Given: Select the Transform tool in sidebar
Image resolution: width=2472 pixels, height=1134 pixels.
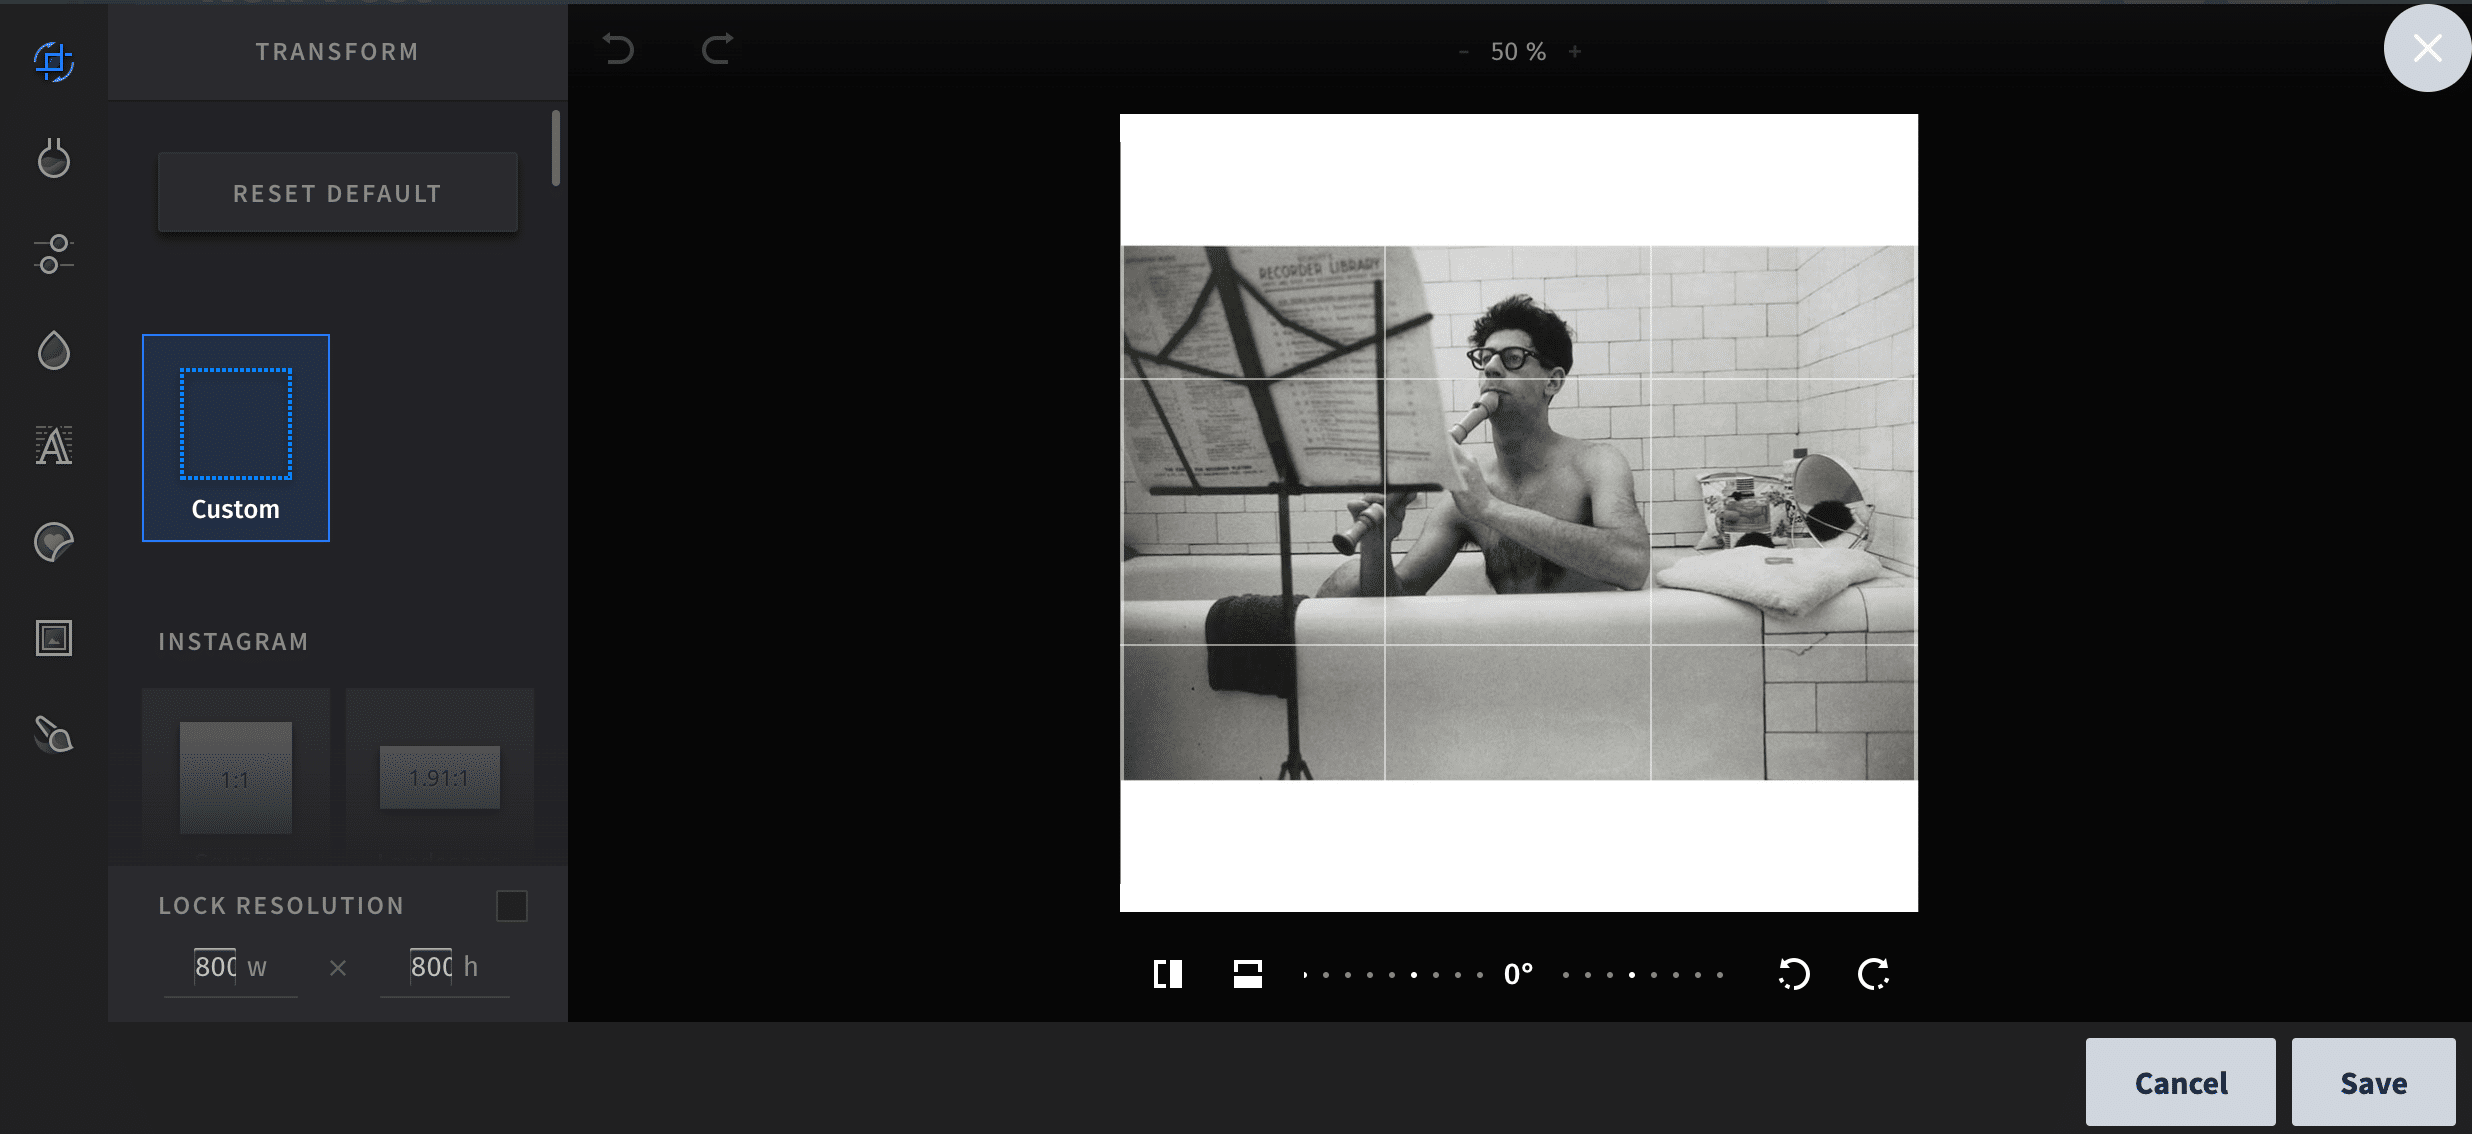Looking at the screenshot, I should coord(52,60).
